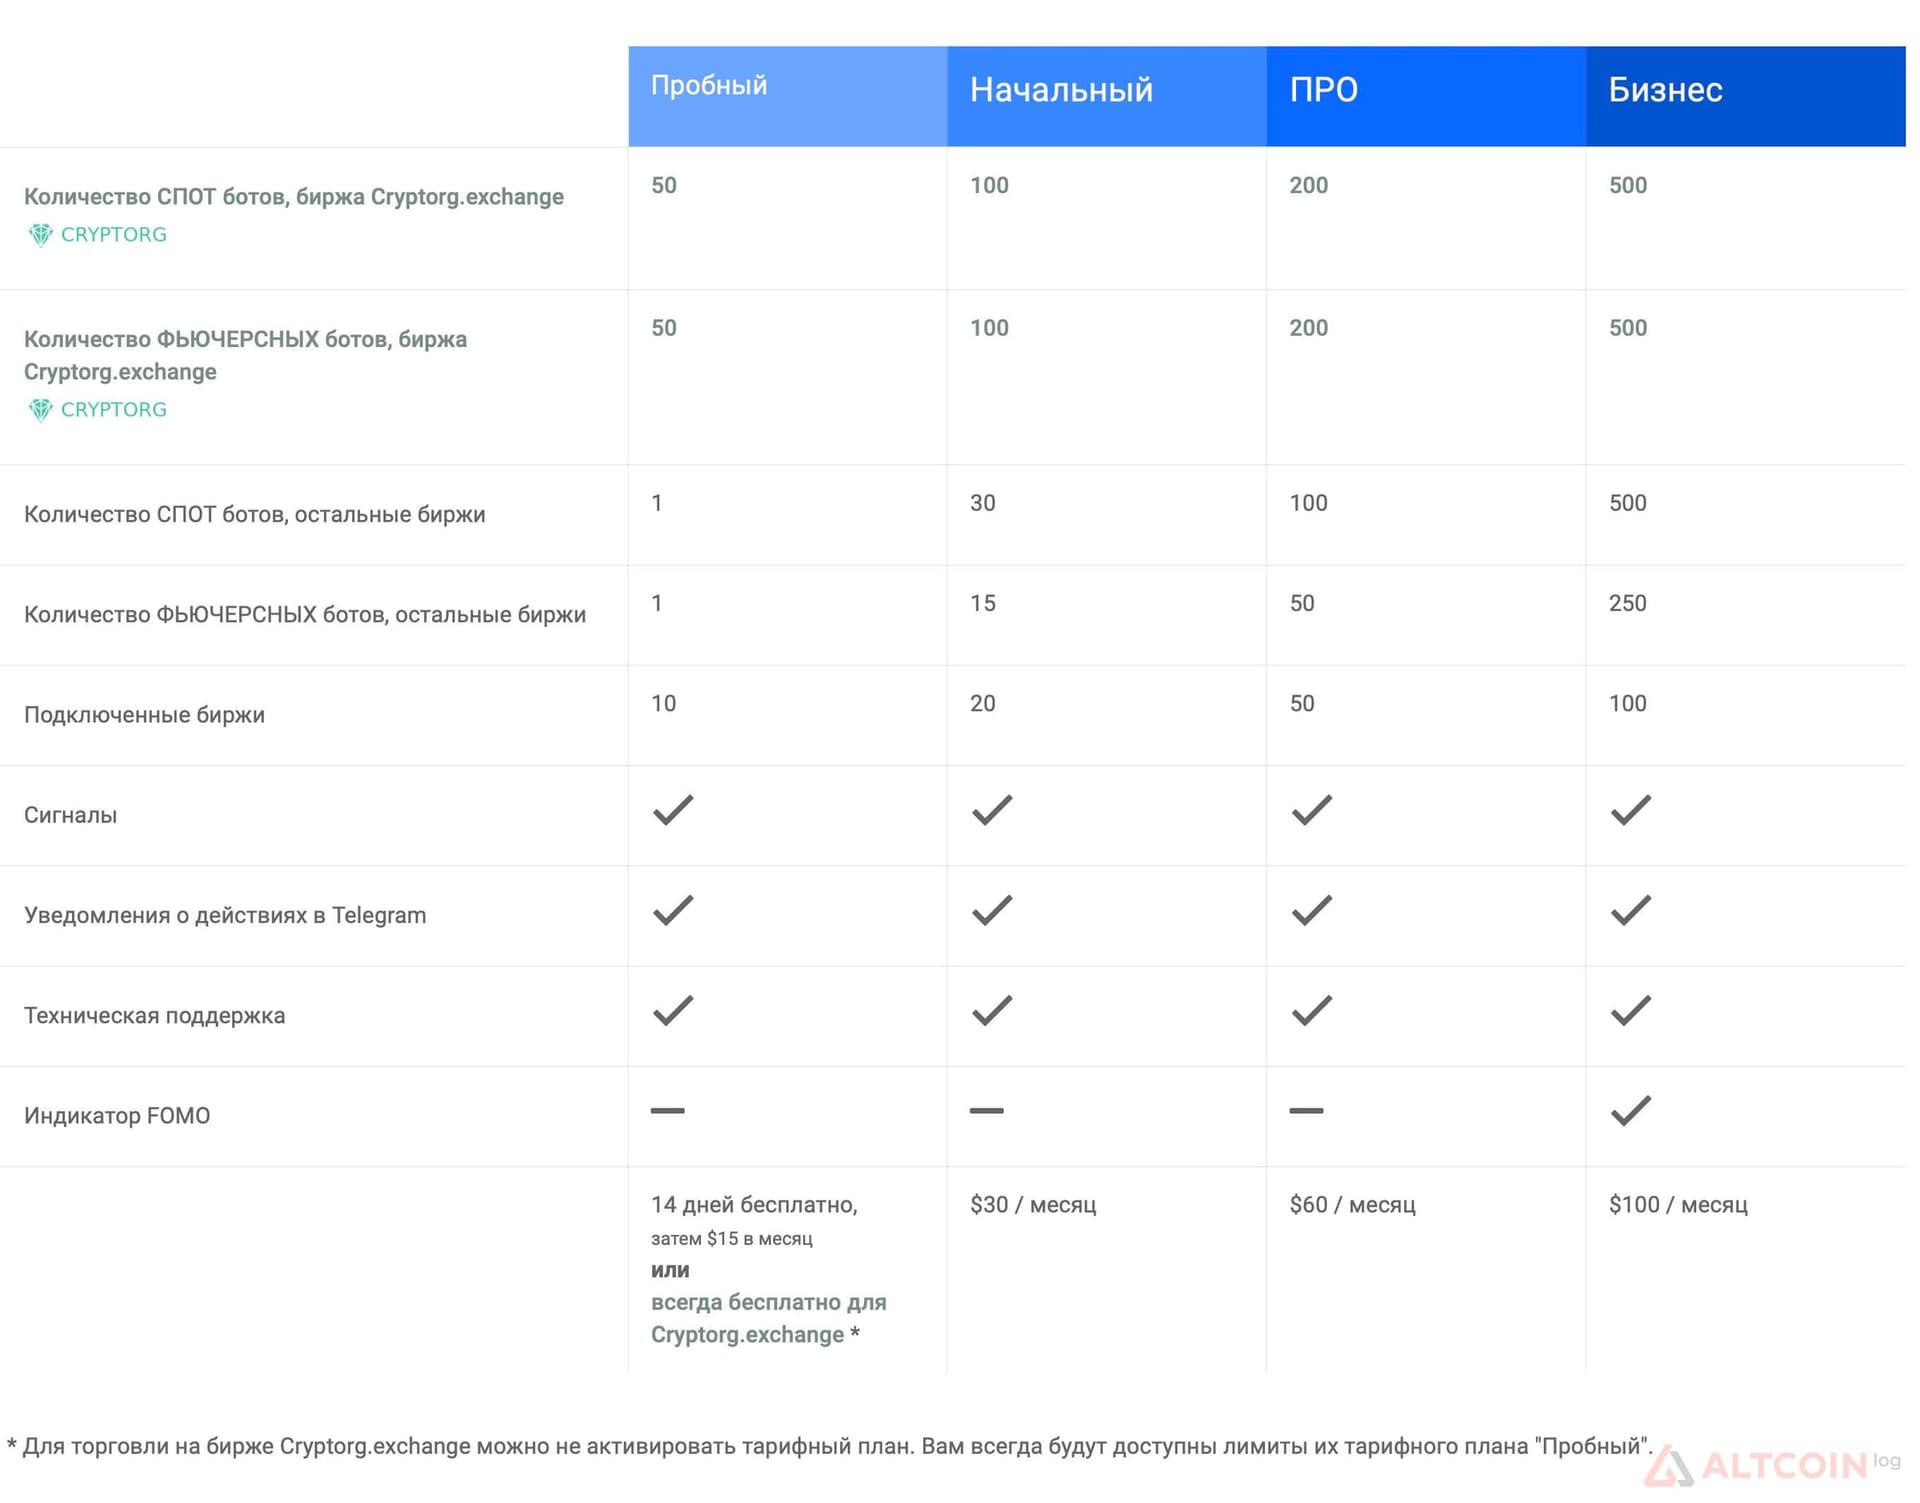Screen dimensions: 1920x1503
Task: Open the 'всегда бесплатно для Cryptorg.exchange' link
Action: [x=768, y=1318]
